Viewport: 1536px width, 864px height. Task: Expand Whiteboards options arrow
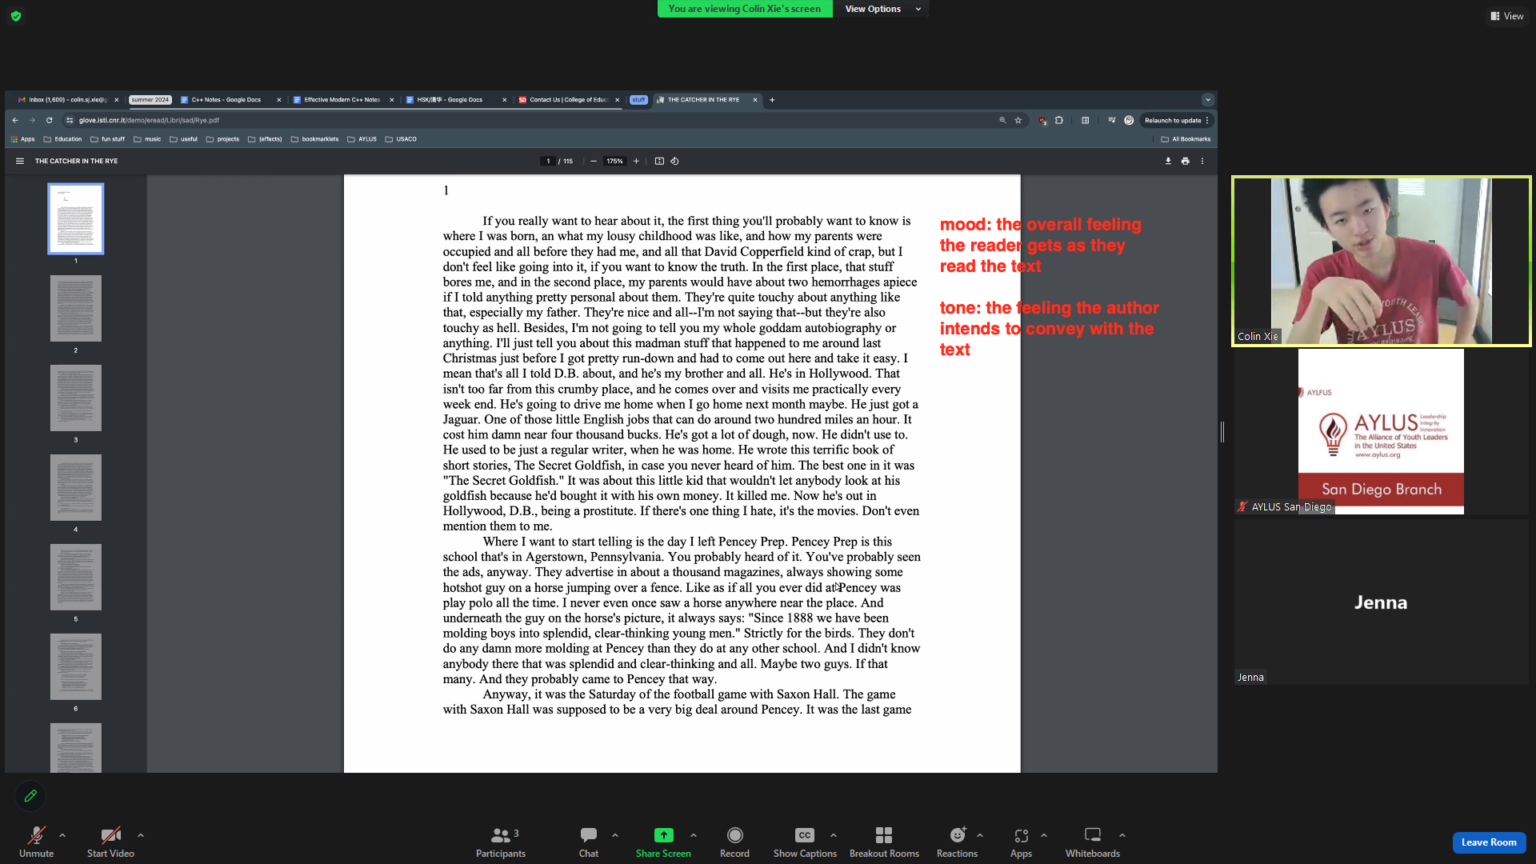(x=1122, y=835)
